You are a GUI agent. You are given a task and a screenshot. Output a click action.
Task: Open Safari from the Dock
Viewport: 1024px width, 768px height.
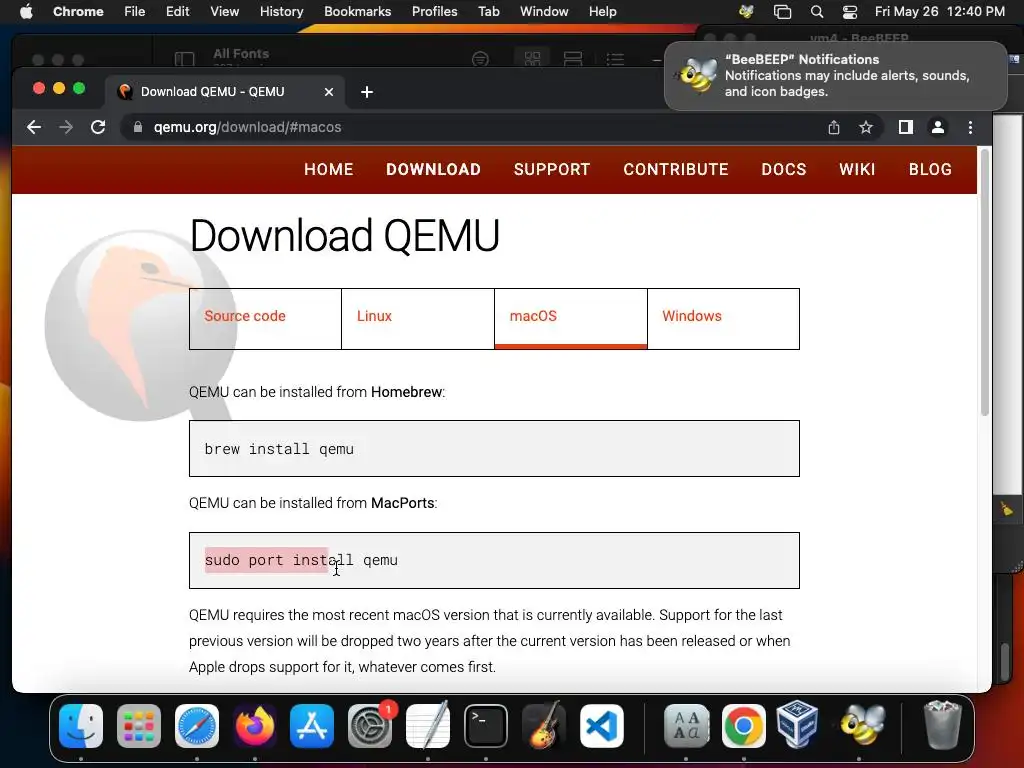197,726
